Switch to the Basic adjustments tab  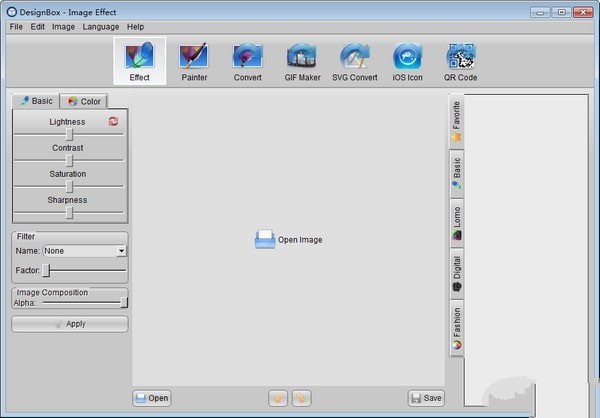tap(36, 101)
